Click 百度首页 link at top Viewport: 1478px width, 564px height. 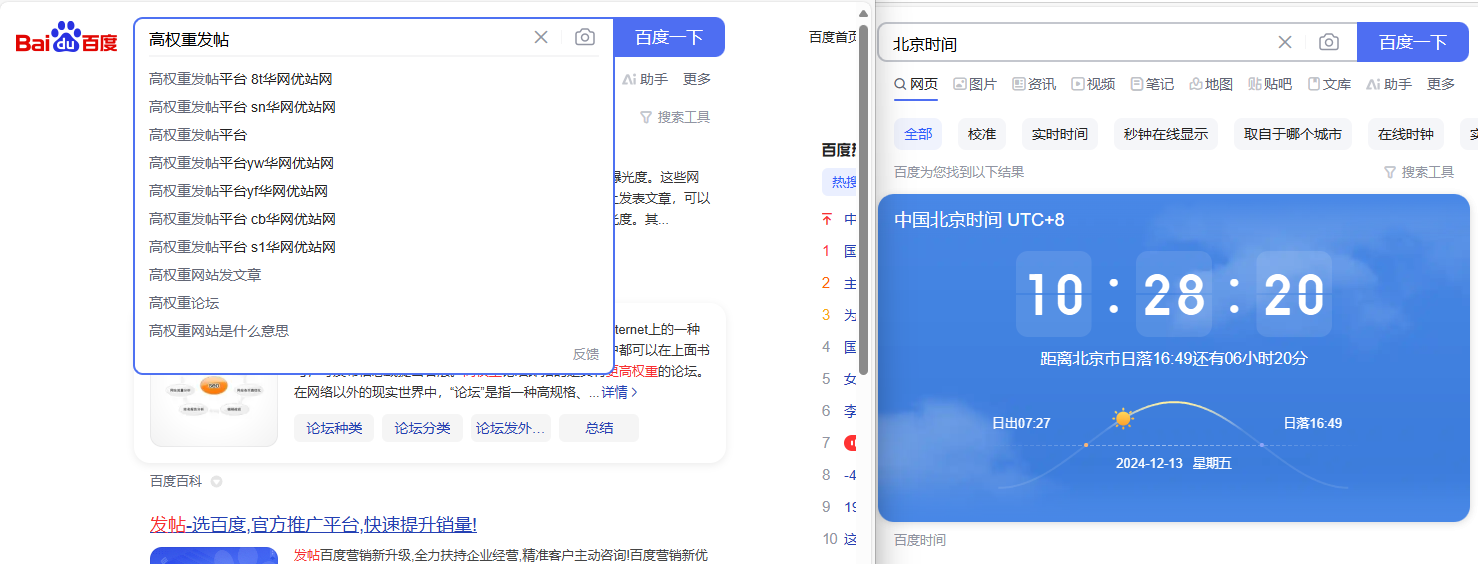click(834, 37)
